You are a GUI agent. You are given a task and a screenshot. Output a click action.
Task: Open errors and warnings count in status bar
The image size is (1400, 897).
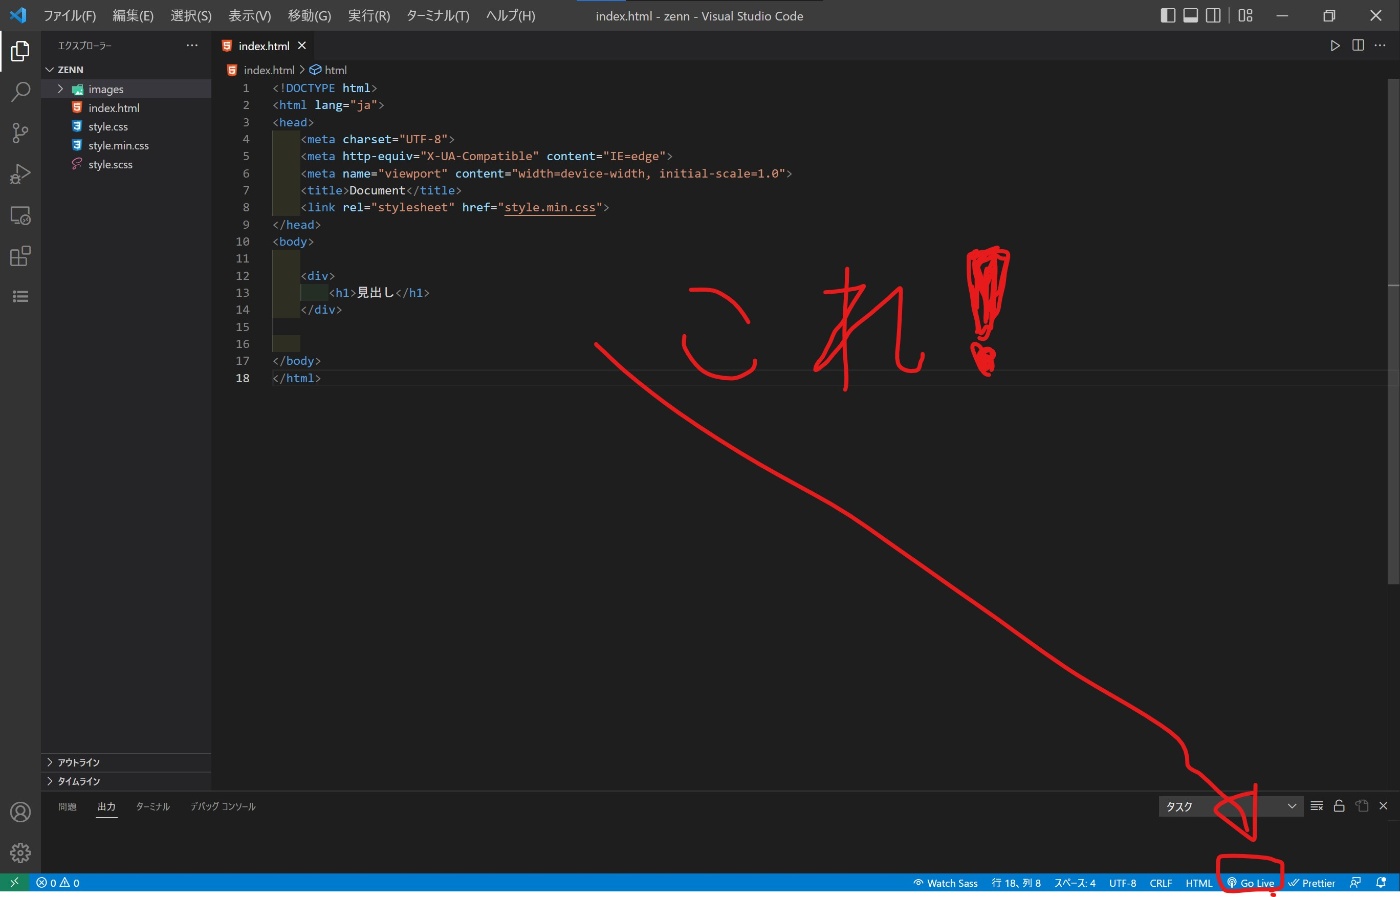tap(58, 883)
